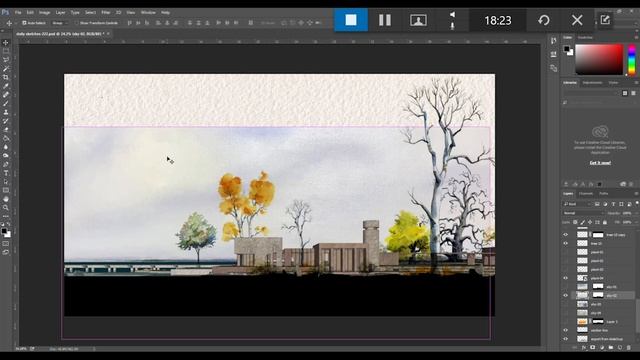
Task: Click the Get it now! link
Action: [x=600, y=163]
